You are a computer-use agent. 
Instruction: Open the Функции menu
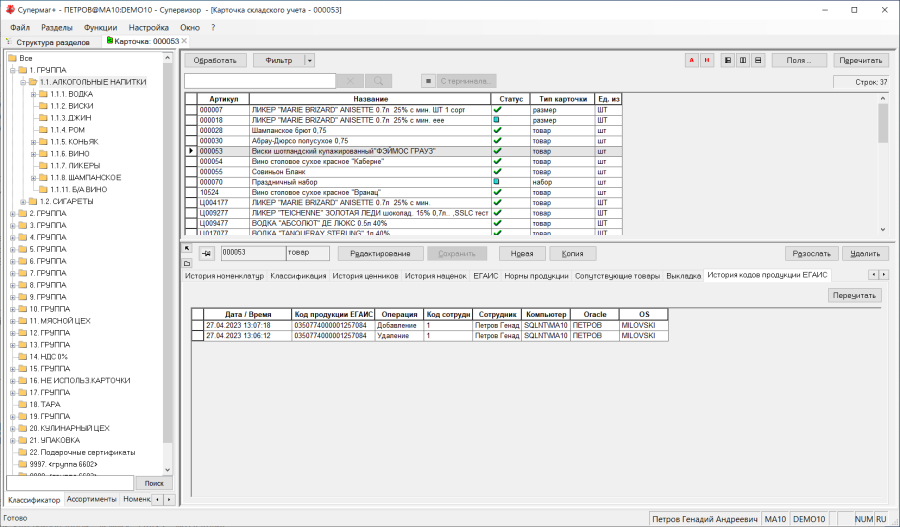click(x=100, y=28)
